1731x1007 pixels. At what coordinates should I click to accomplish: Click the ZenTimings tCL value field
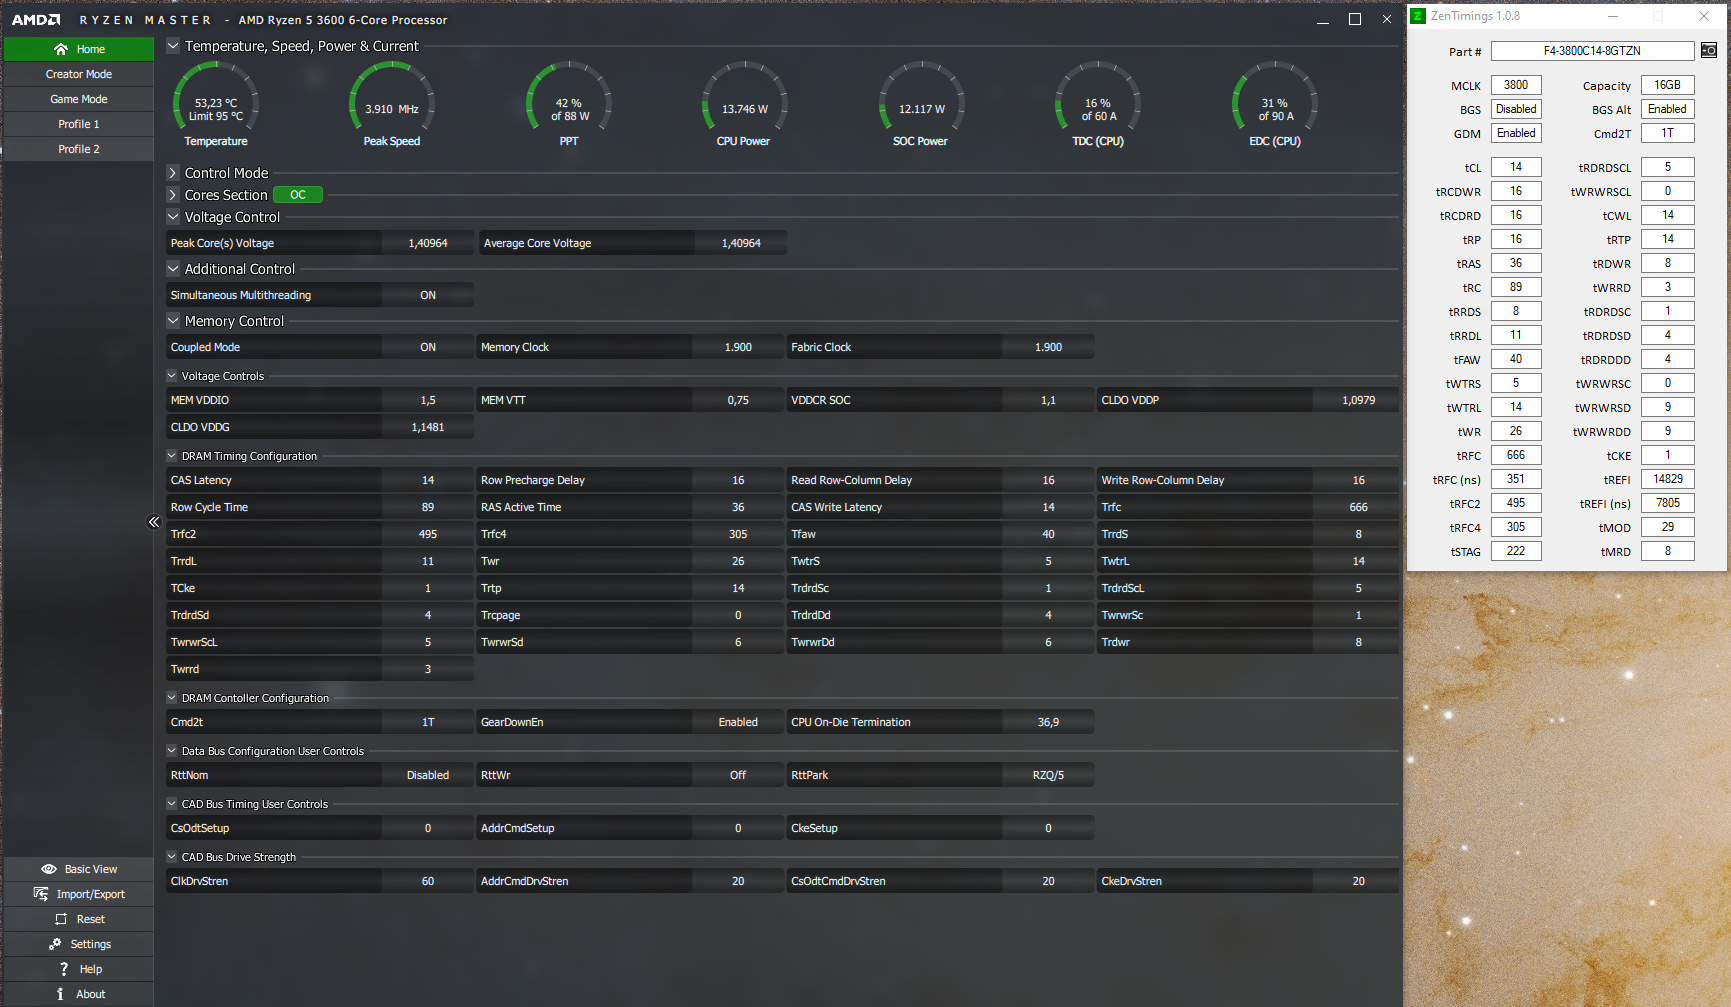point(1516,167)
